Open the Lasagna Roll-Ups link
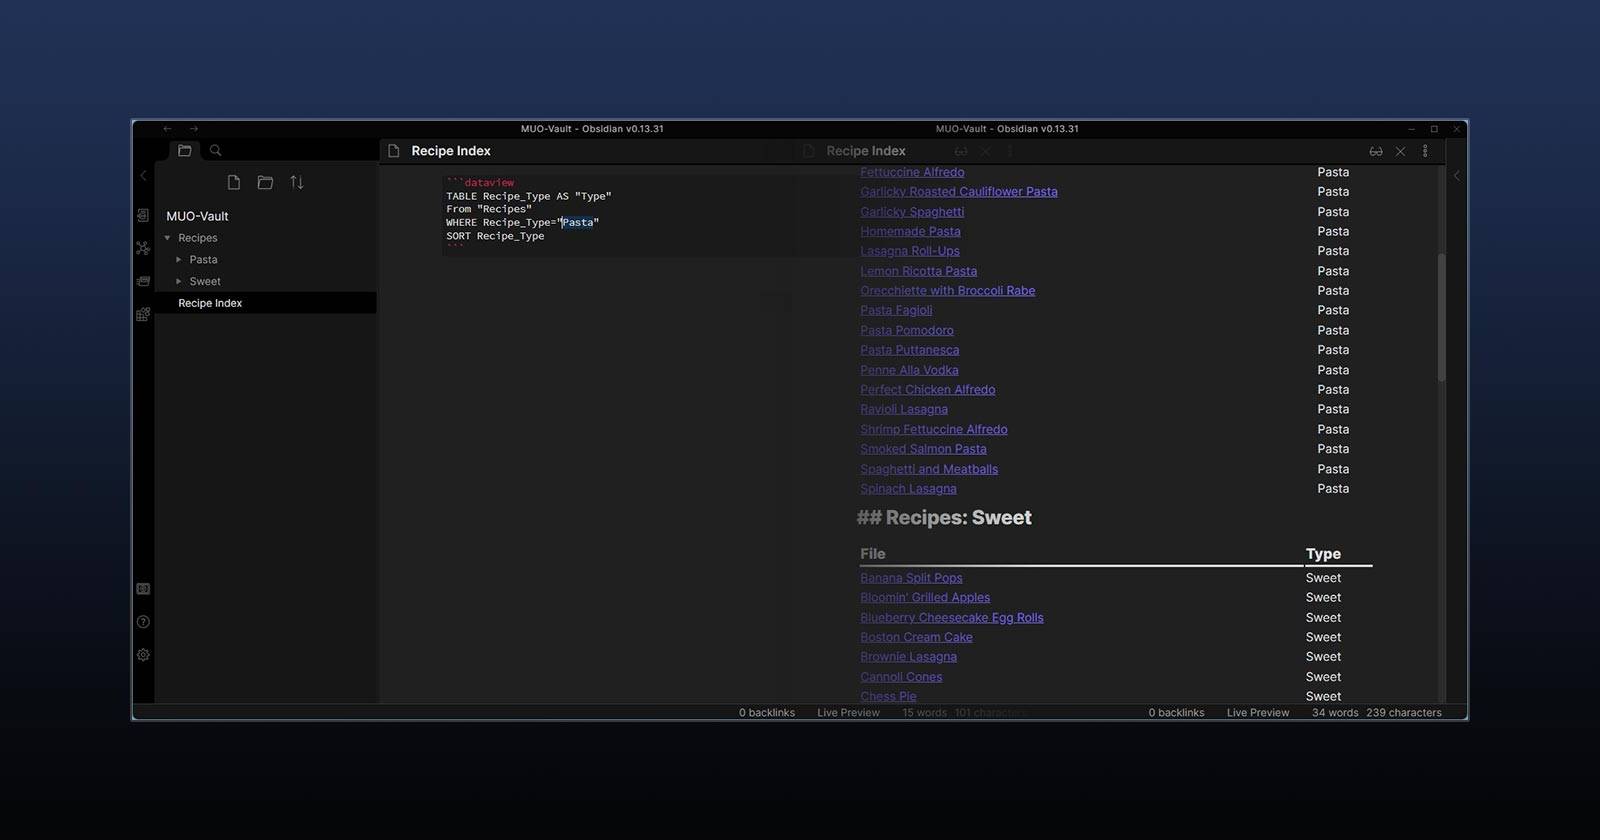Screen dimensions: 1600x840 pos(910,251)
